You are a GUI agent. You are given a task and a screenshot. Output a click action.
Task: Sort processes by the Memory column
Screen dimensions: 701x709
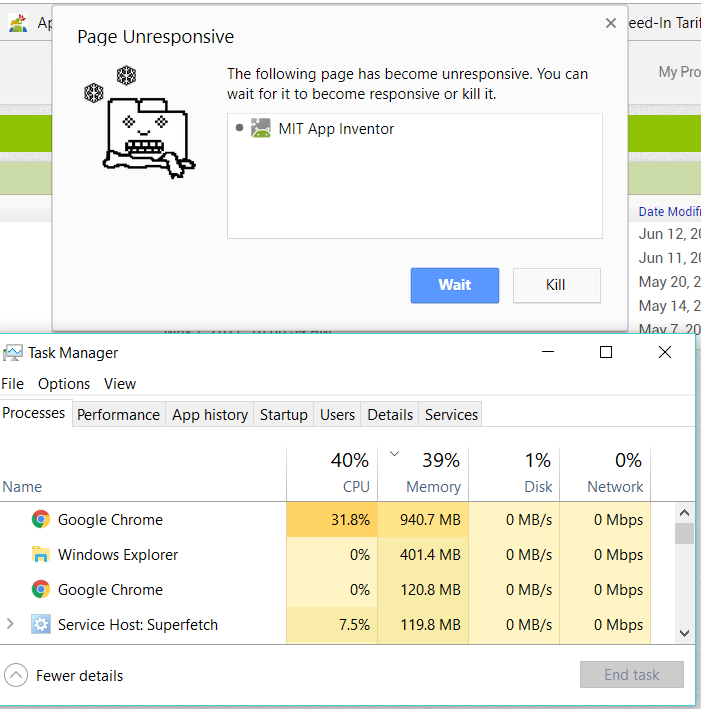pyautogui.click(x=423, y=474)
